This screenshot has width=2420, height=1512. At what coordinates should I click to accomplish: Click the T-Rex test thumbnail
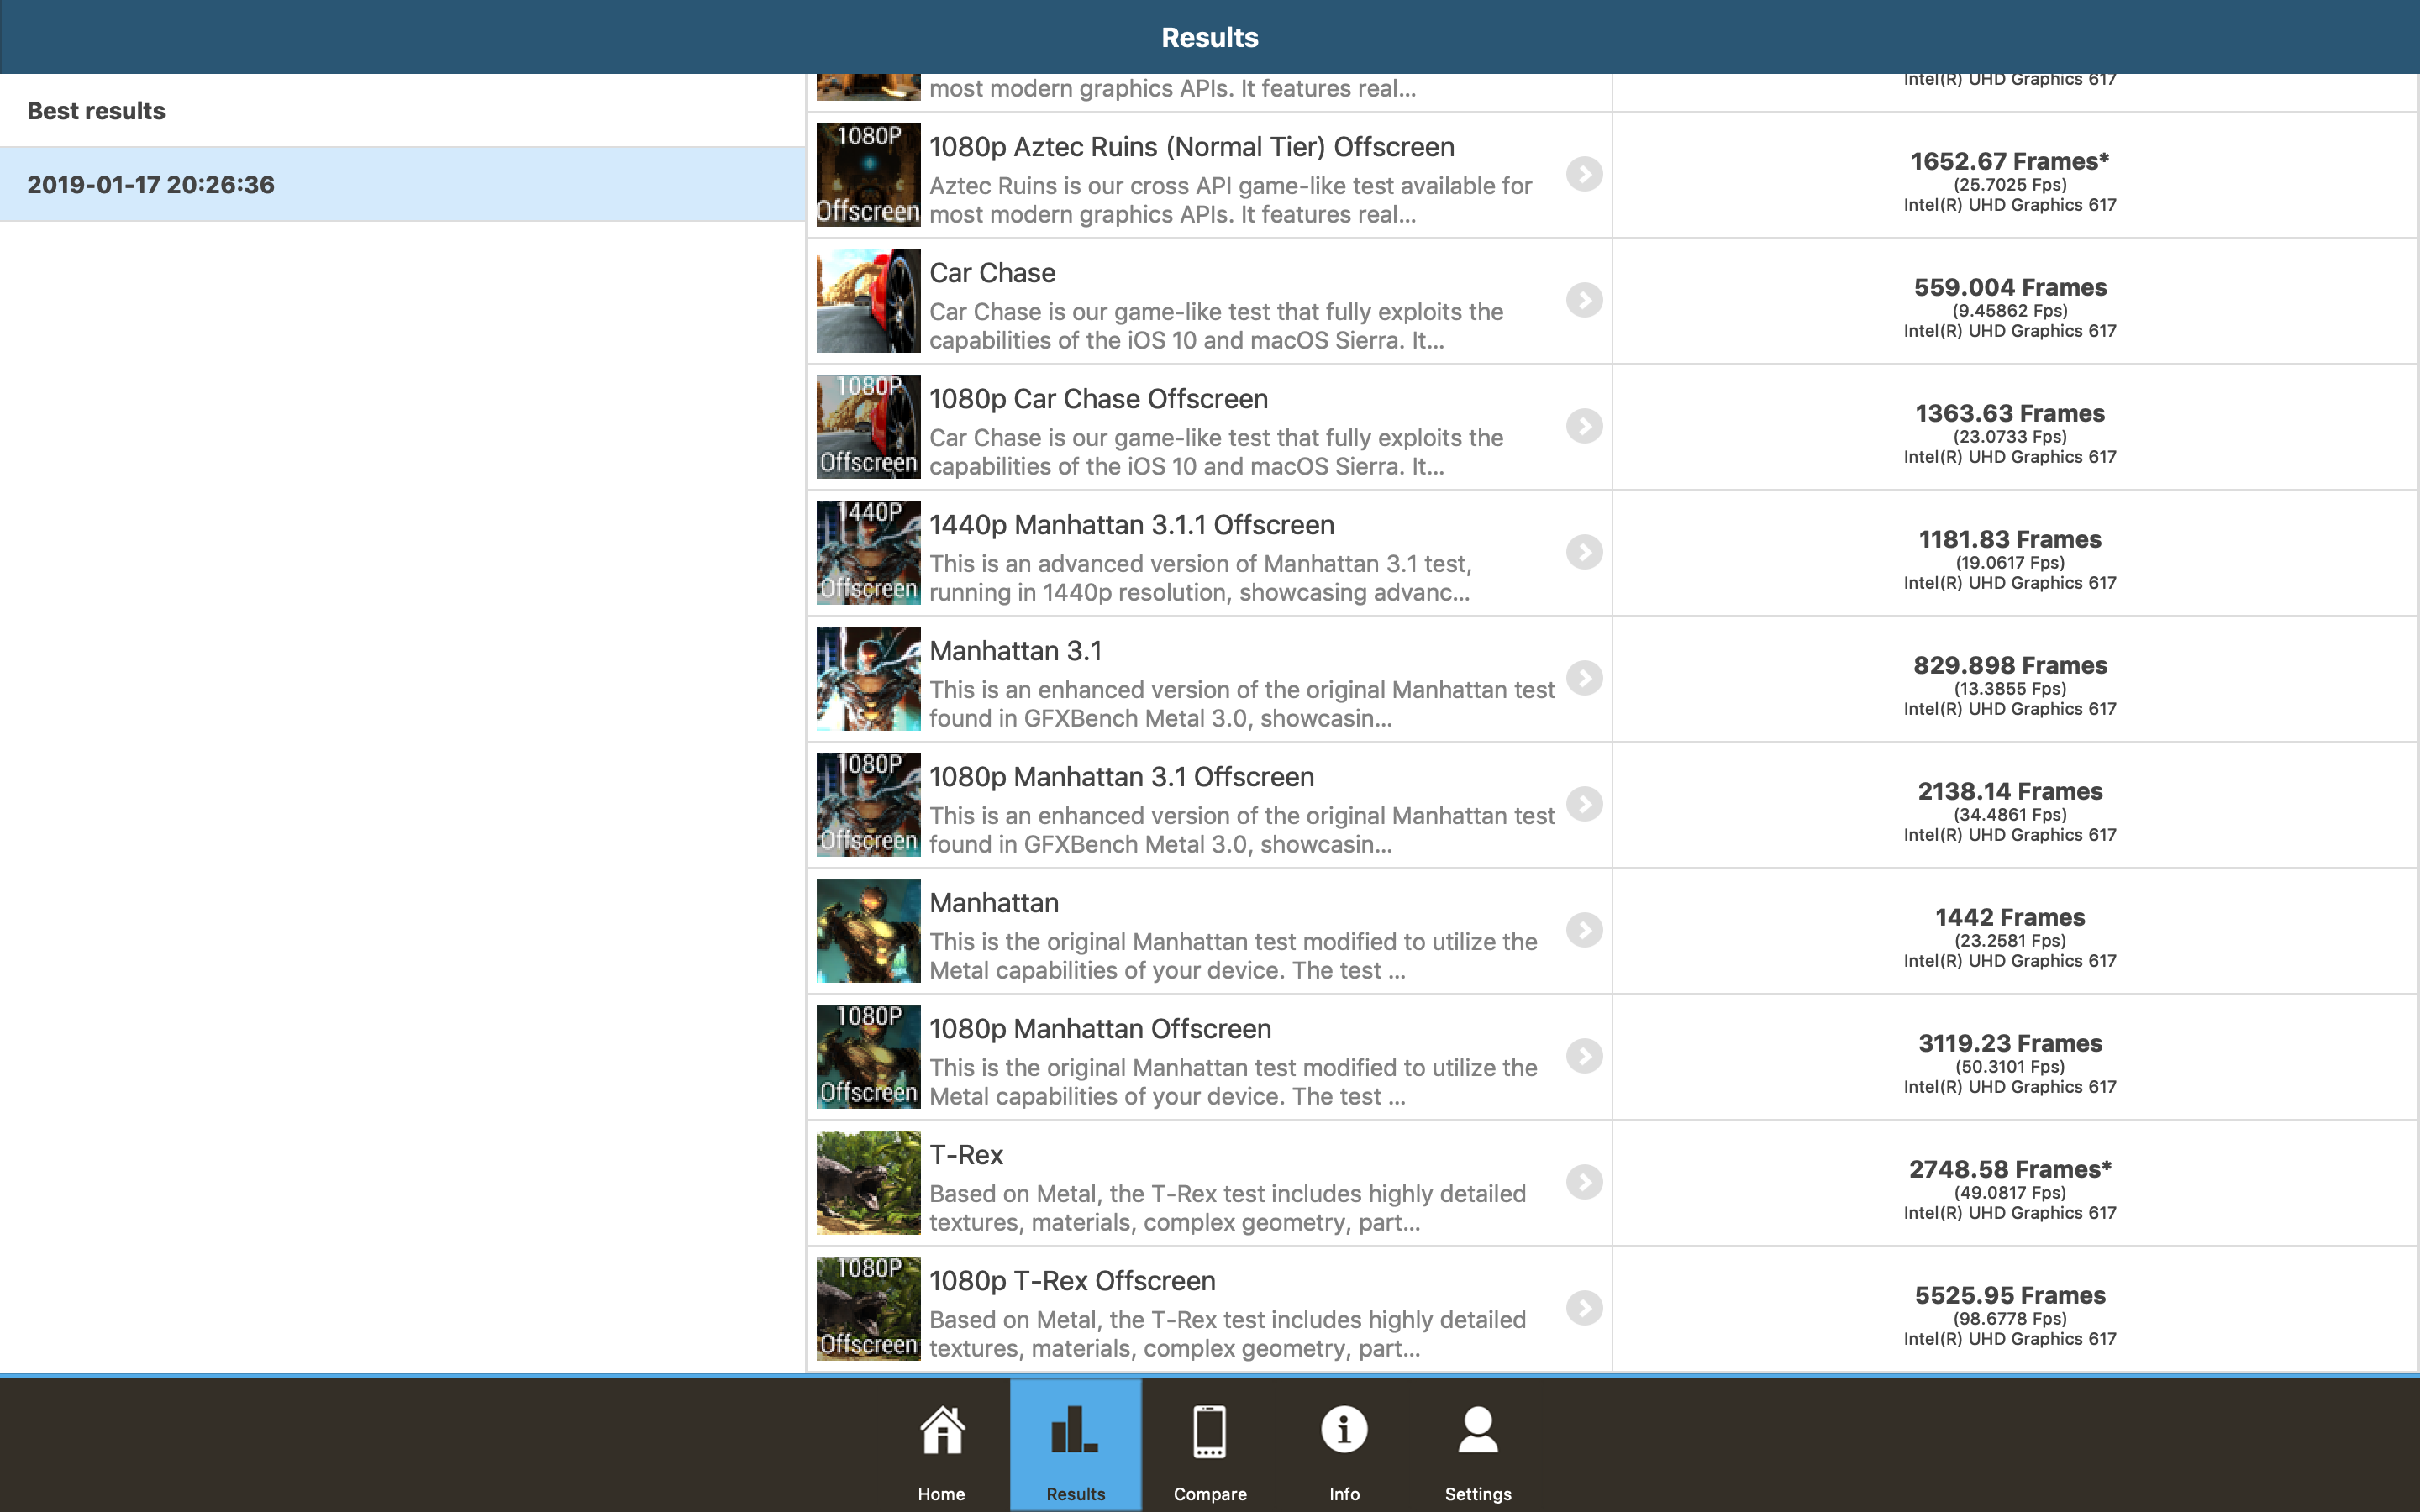click(x=868, y=1183)
